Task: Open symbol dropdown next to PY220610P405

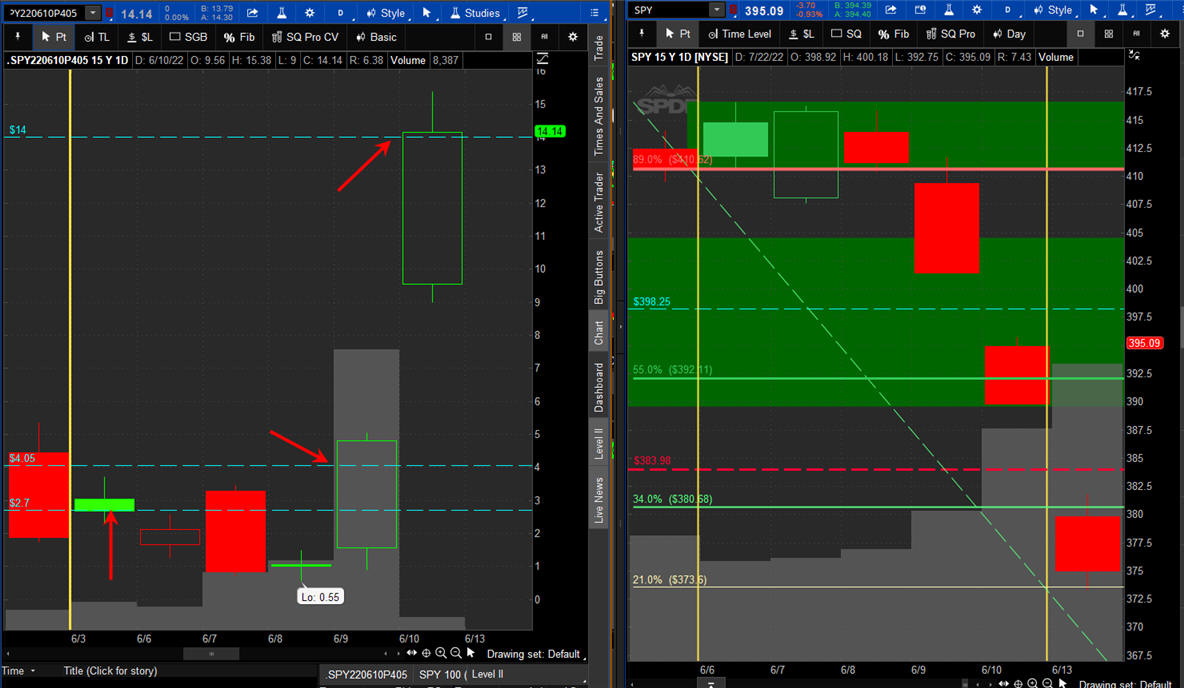Action: [x=93, y=13]
